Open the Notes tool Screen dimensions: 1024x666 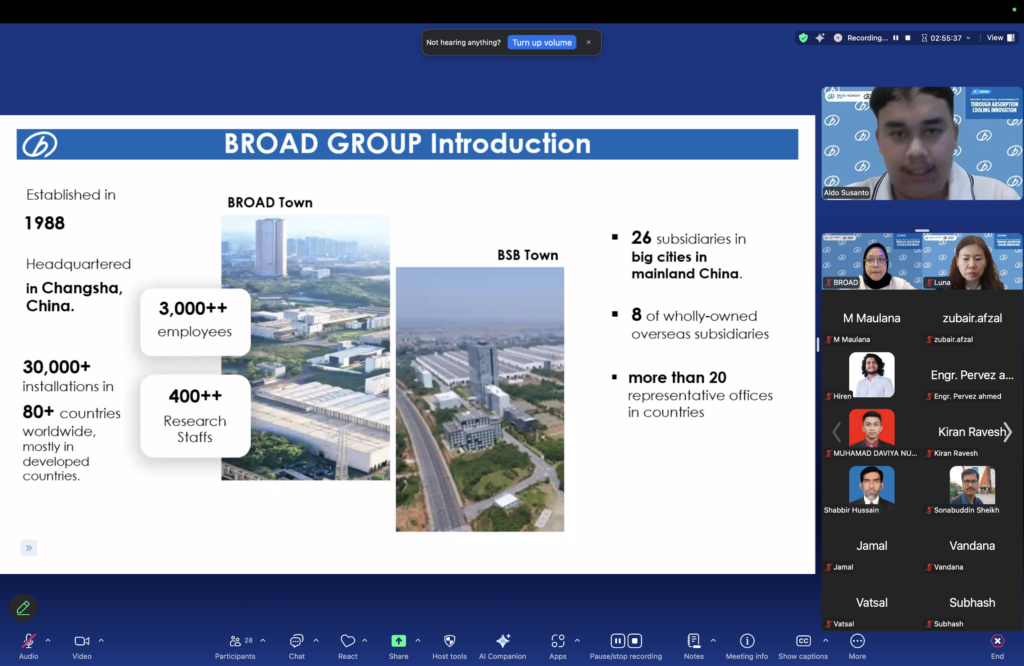[x=693, y=642]
